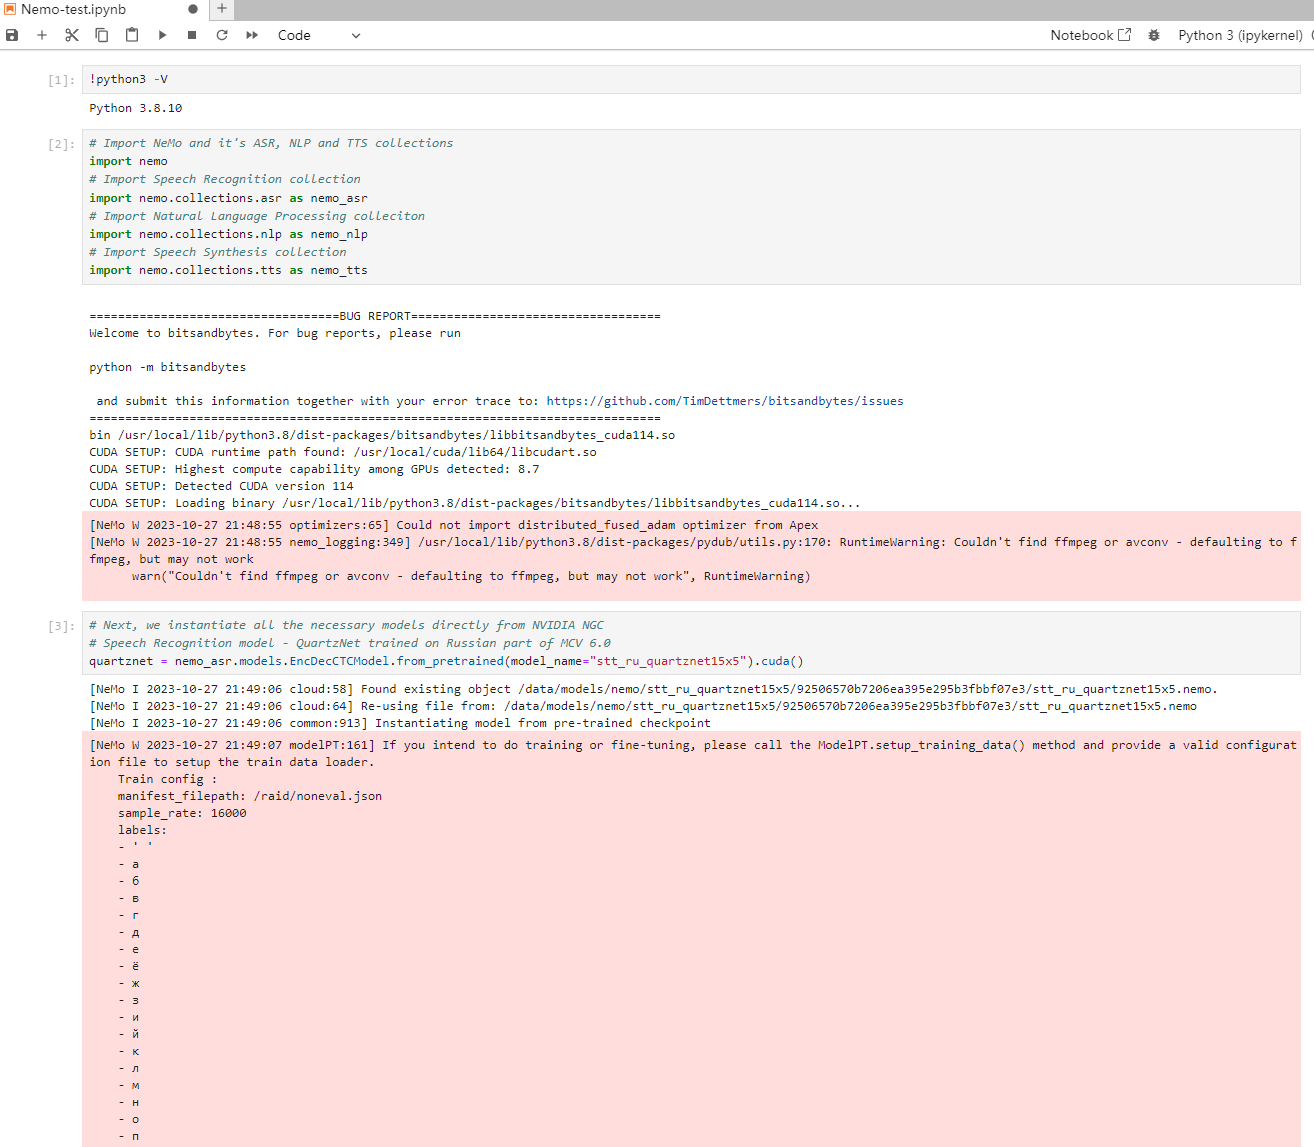Click into cell 3 with quartznet from_pretrained code

point(691,643)
